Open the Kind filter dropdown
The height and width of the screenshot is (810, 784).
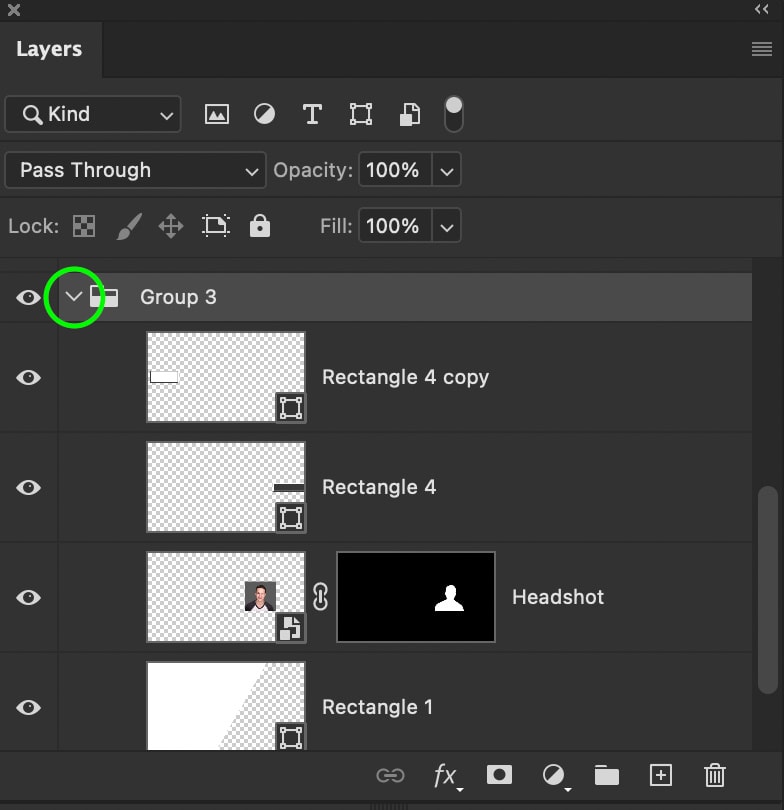[x=93, y=114]
